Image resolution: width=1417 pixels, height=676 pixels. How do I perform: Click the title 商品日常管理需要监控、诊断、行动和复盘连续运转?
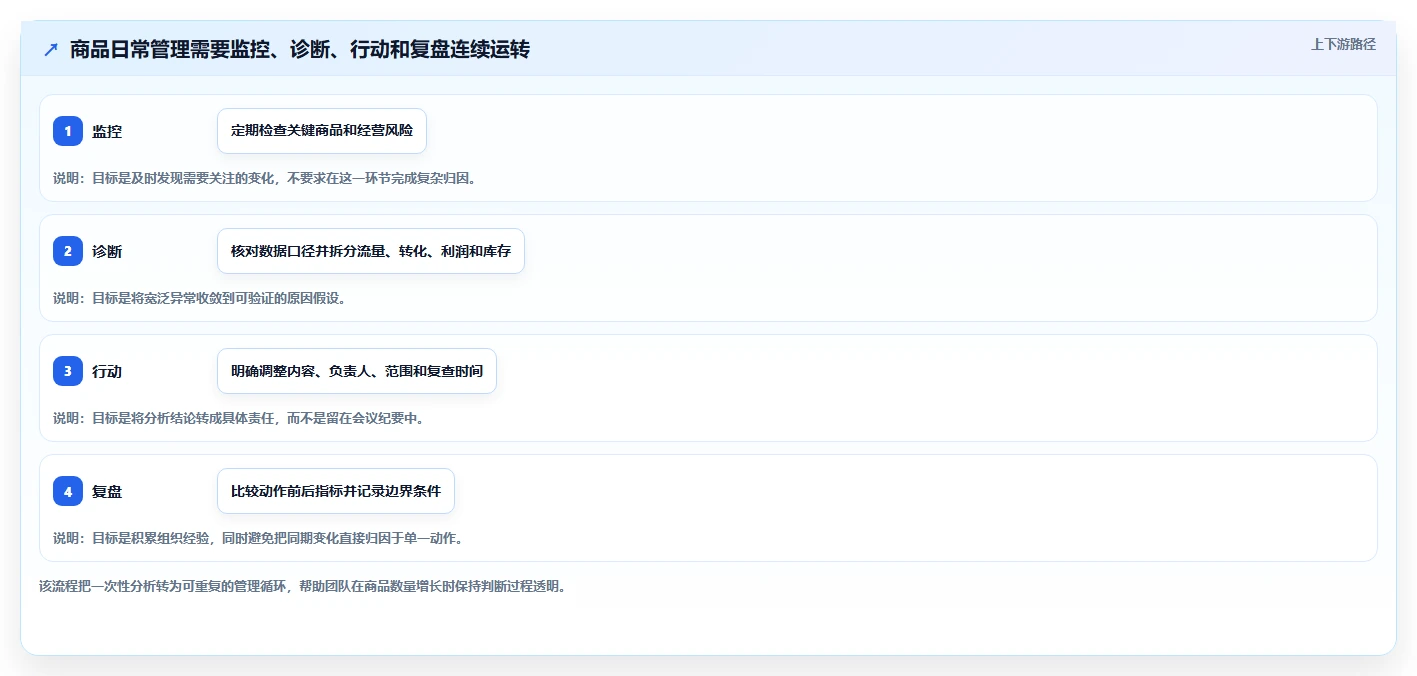click(300, 50)
